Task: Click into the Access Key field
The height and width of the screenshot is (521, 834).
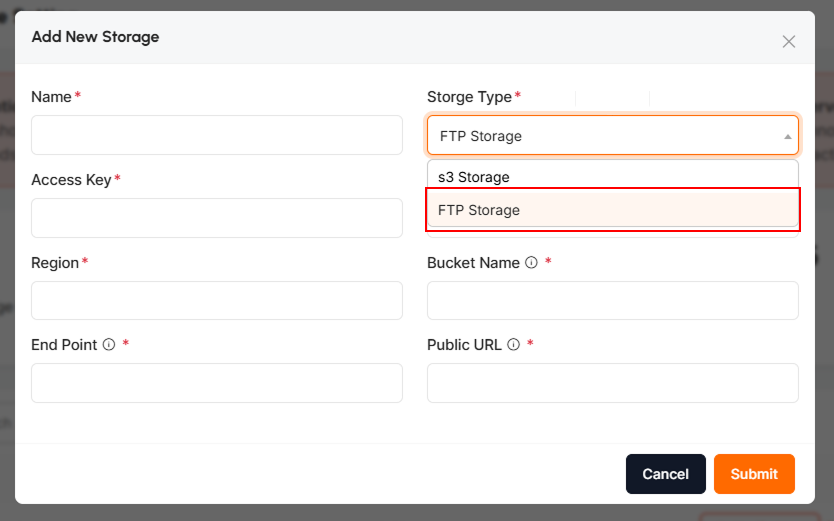Action: coord(217,218)
